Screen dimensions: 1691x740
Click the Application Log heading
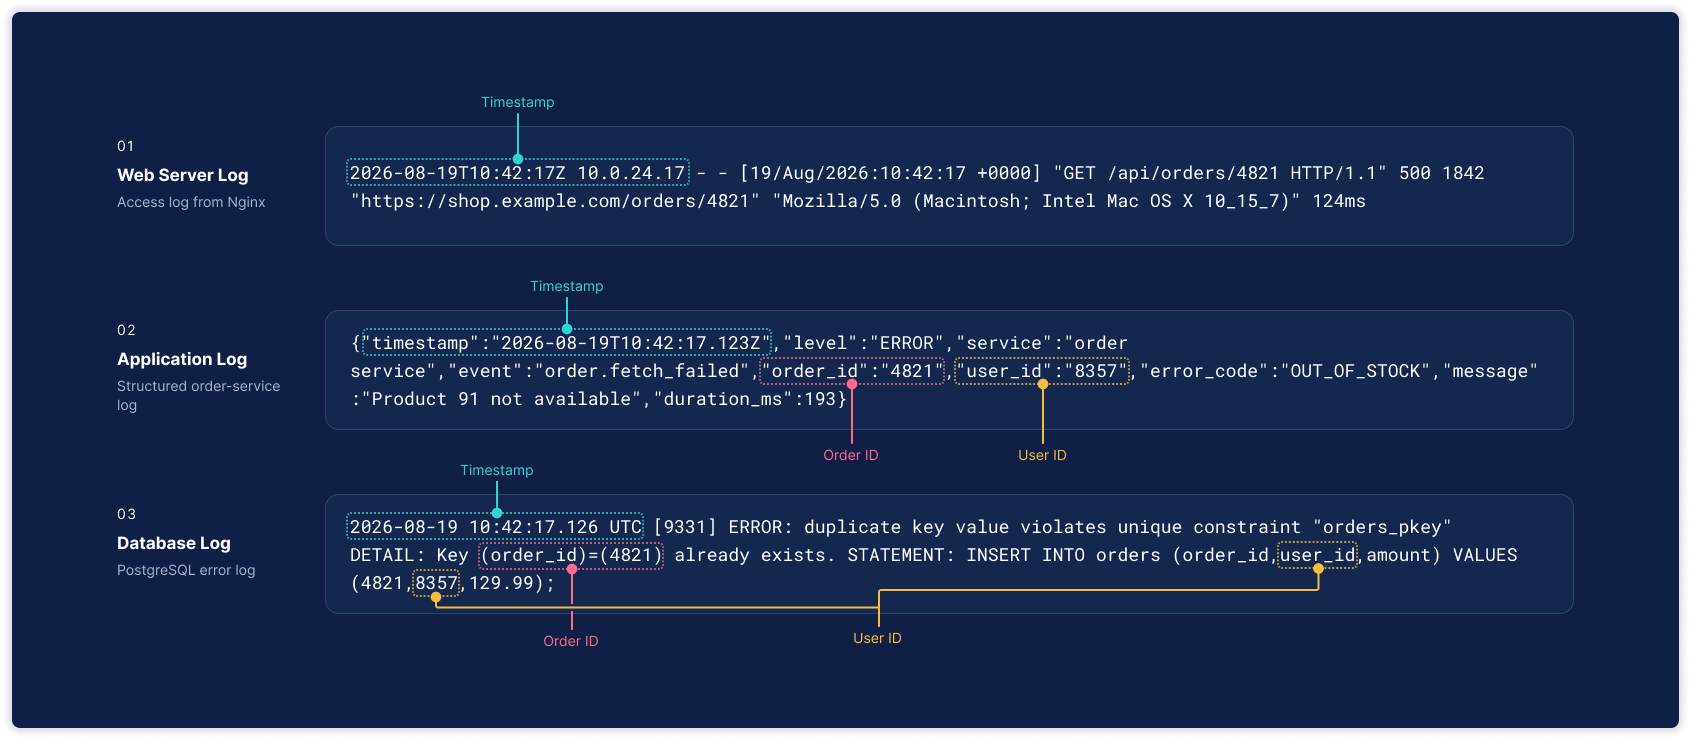pyautogui.click(x=182, y=359)
